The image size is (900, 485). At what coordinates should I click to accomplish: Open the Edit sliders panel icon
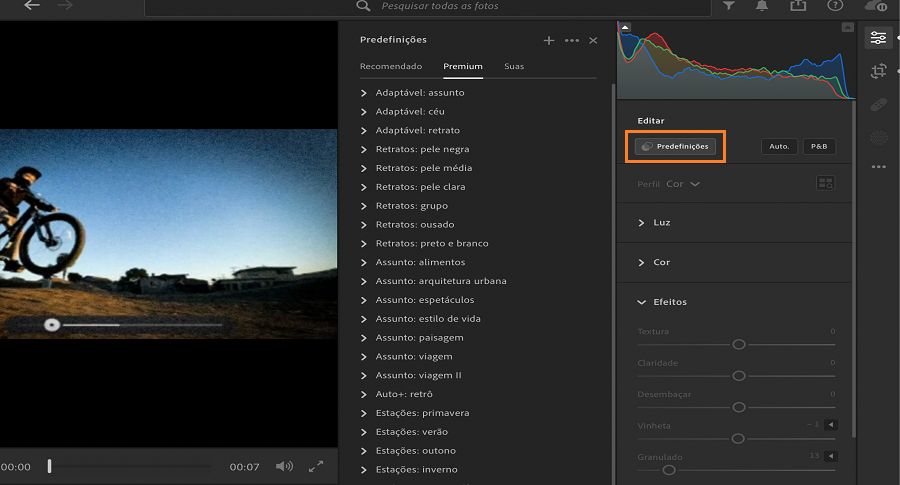tap(878, 38)
